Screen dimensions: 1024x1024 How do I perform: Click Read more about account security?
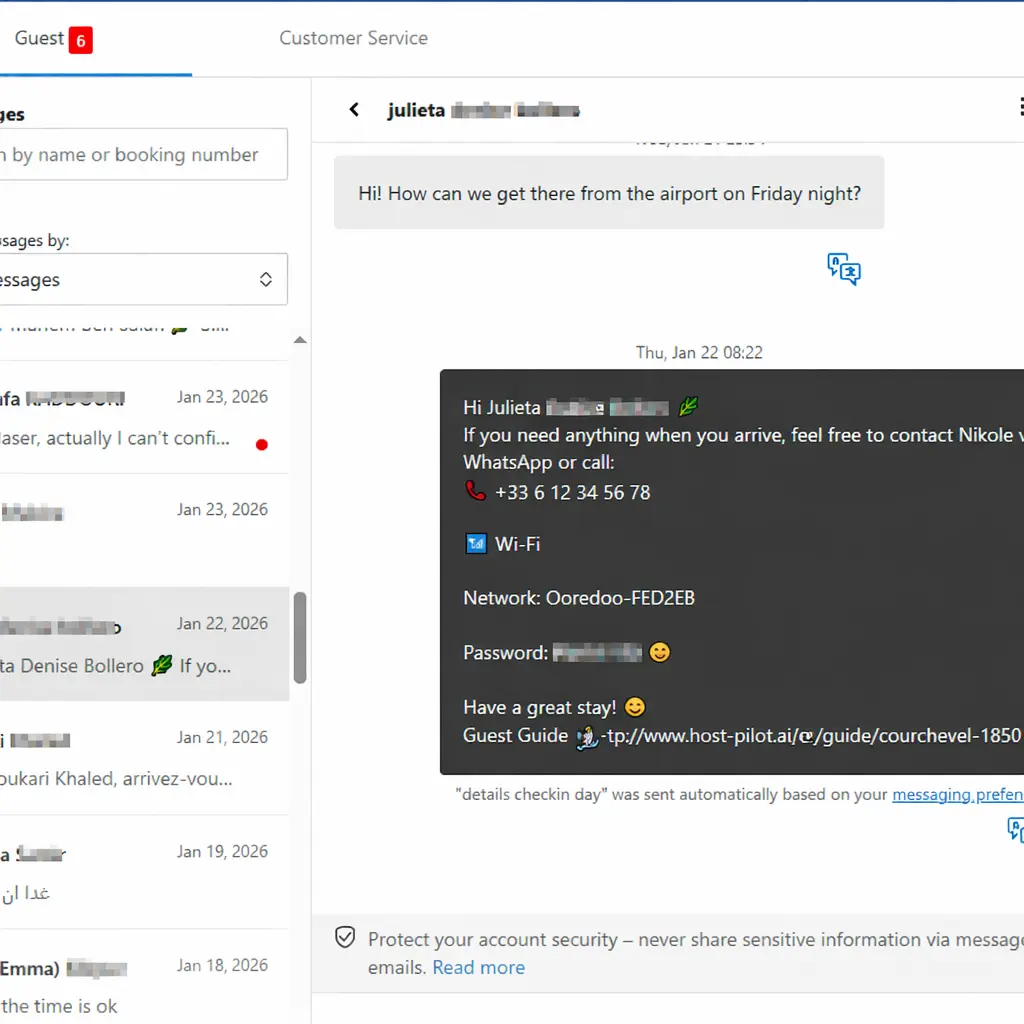click(x=478, y=967)
